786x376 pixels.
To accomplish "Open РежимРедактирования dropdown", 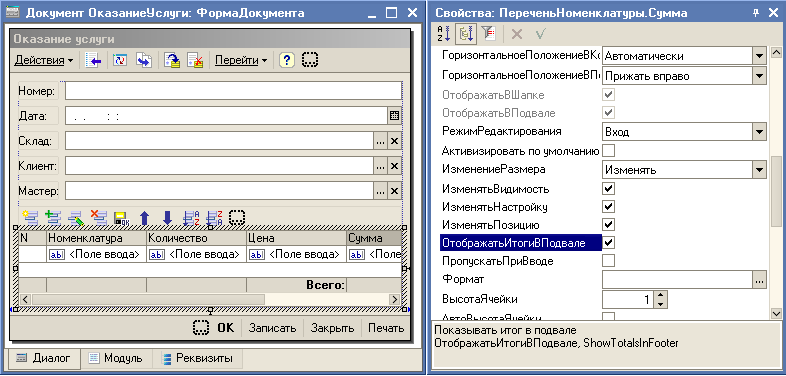I will tap(759, 132).
